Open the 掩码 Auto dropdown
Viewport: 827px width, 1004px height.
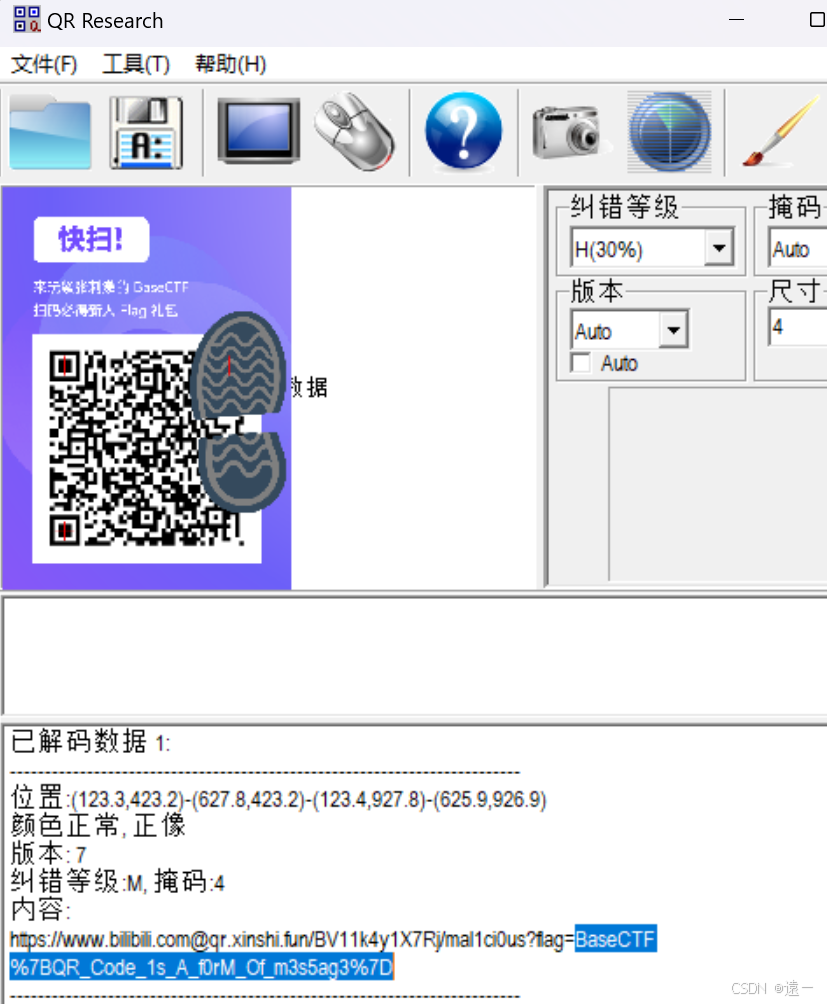point(800,248)
